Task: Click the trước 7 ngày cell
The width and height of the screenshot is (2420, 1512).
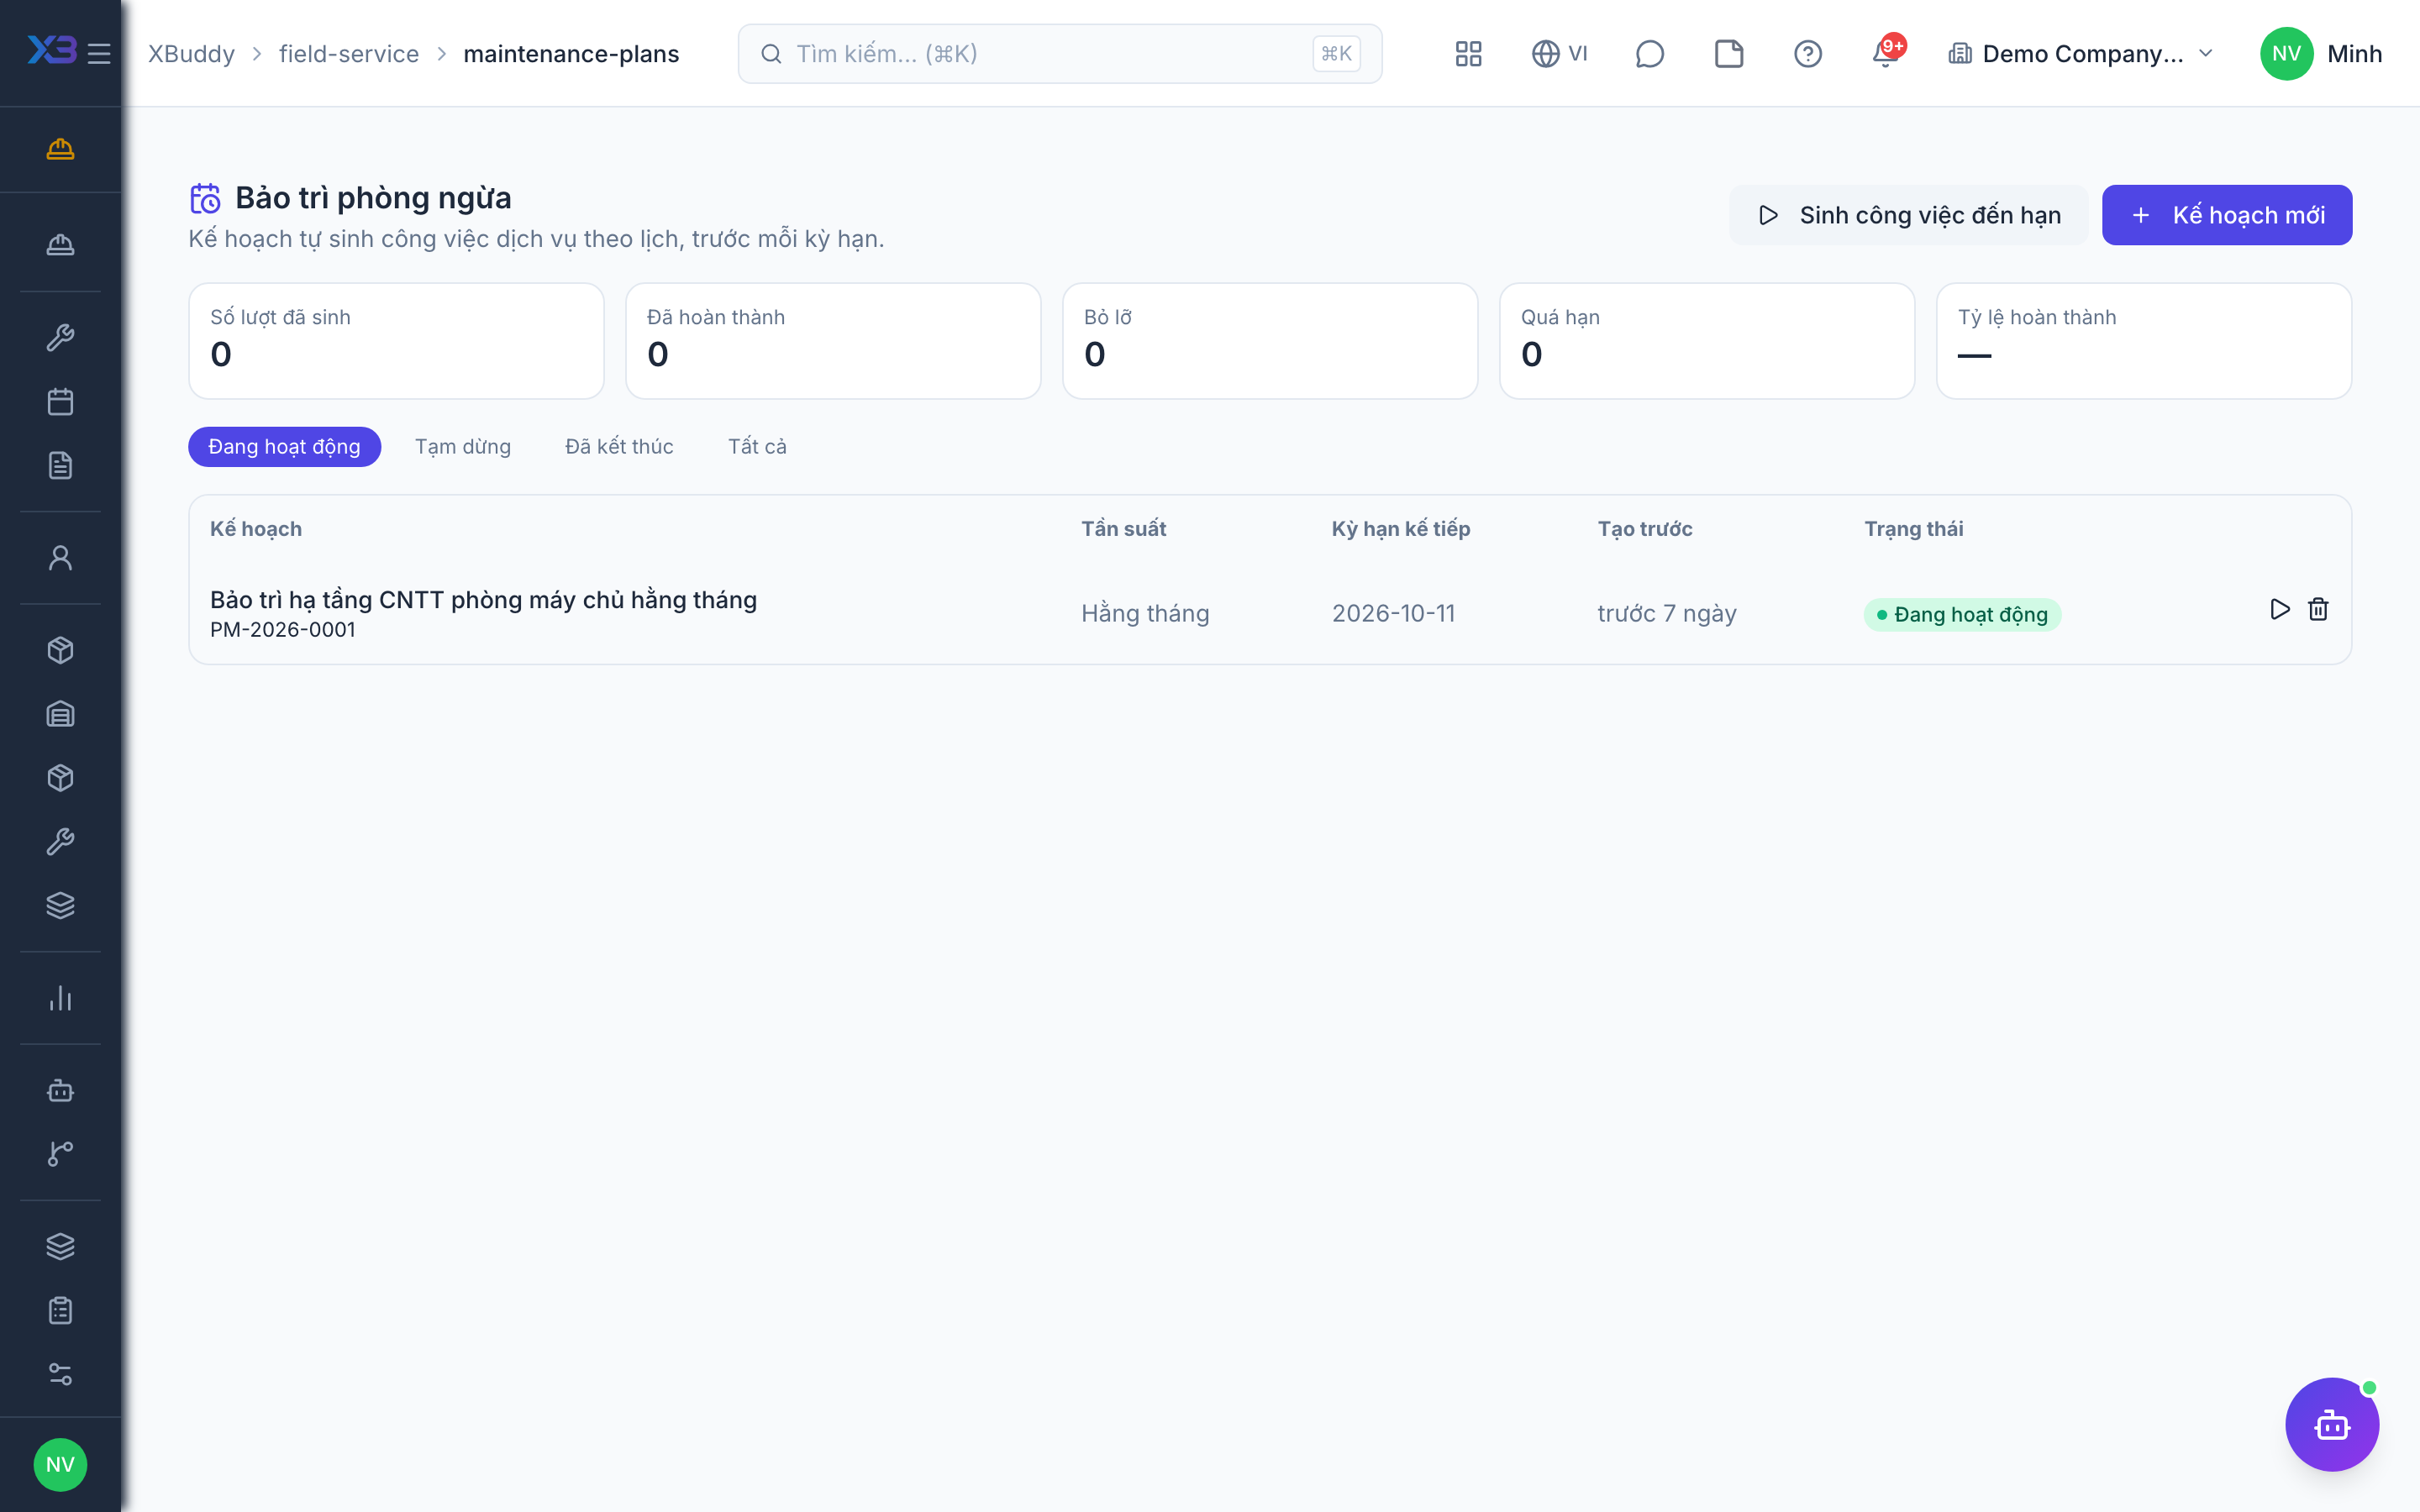Action: click(x=1667, y=613)
